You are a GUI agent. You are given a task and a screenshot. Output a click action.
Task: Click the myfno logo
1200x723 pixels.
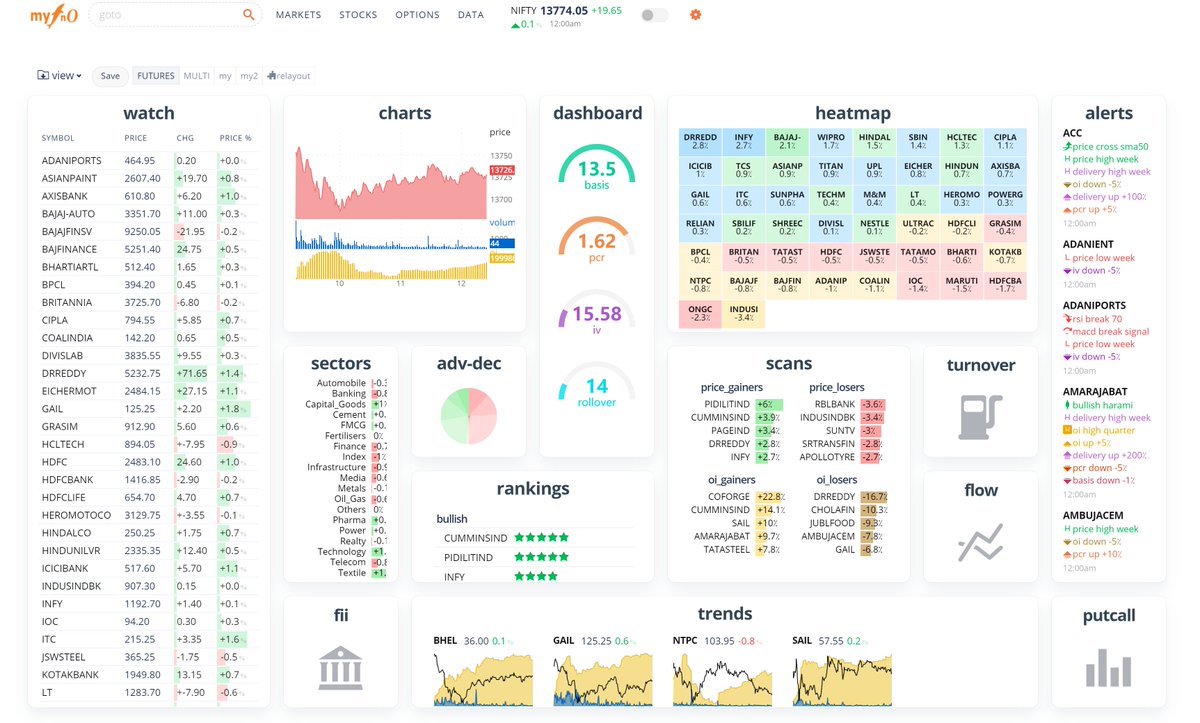55,15
